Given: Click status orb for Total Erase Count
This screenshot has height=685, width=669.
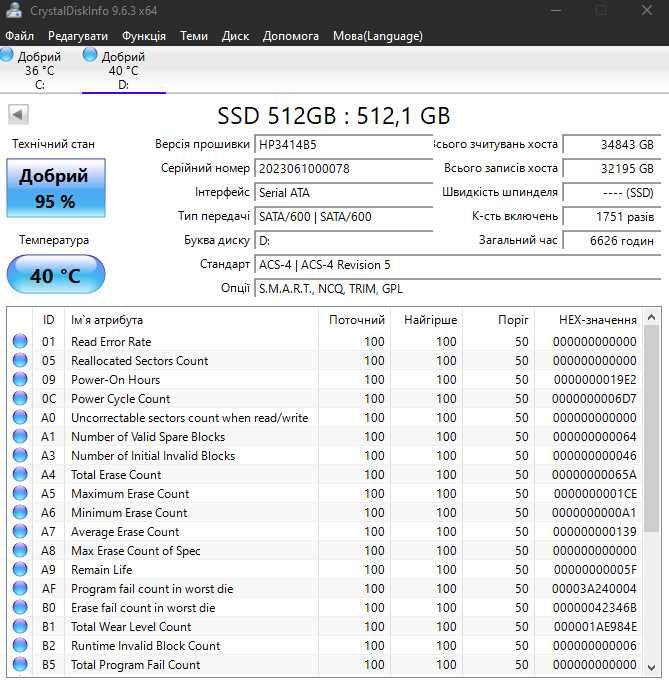Looking at the screenshot, I should [20, 474].
